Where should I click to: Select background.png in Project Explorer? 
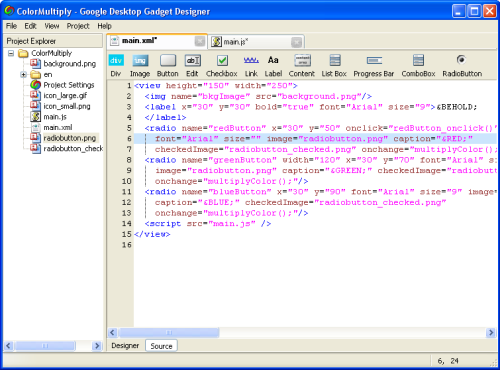pos(69,63)
